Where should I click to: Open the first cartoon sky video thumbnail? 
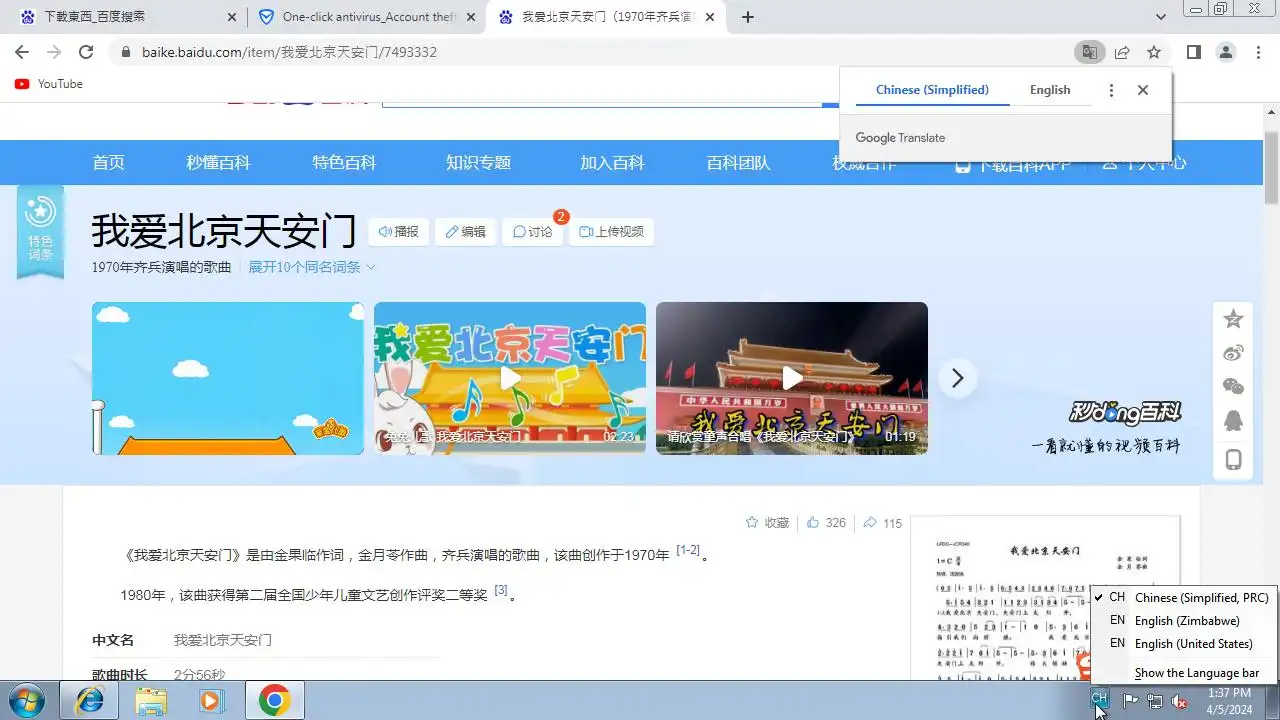click(228, 378)
